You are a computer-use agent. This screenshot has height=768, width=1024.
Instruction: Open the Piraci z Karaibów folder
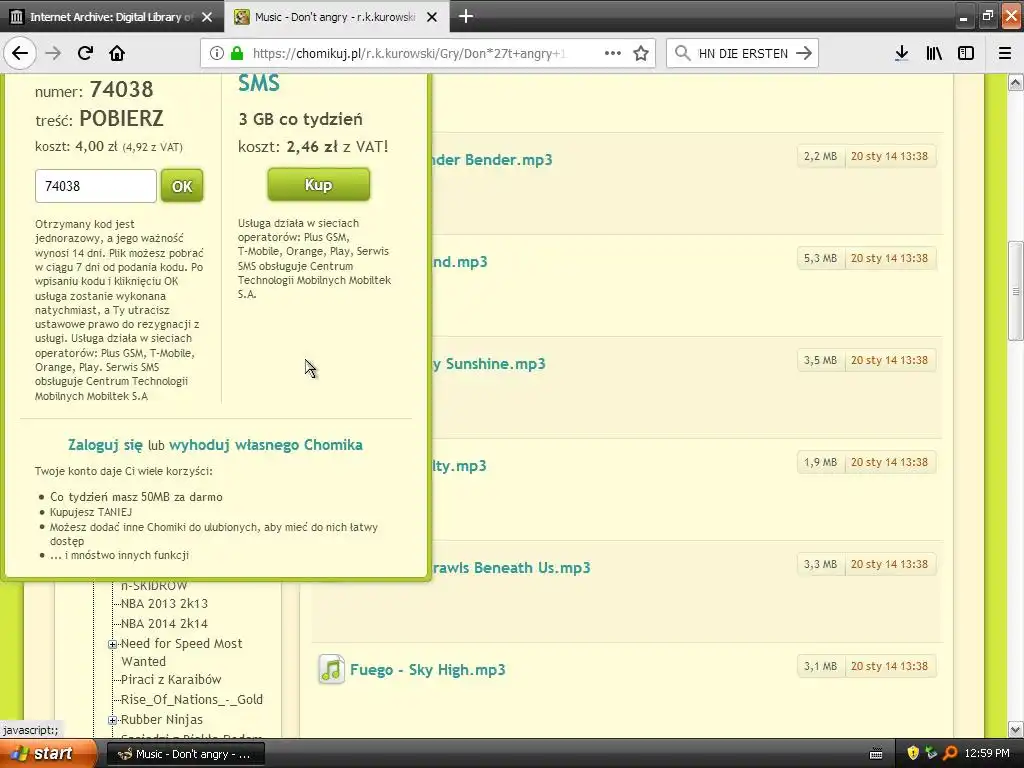point(171,679)
